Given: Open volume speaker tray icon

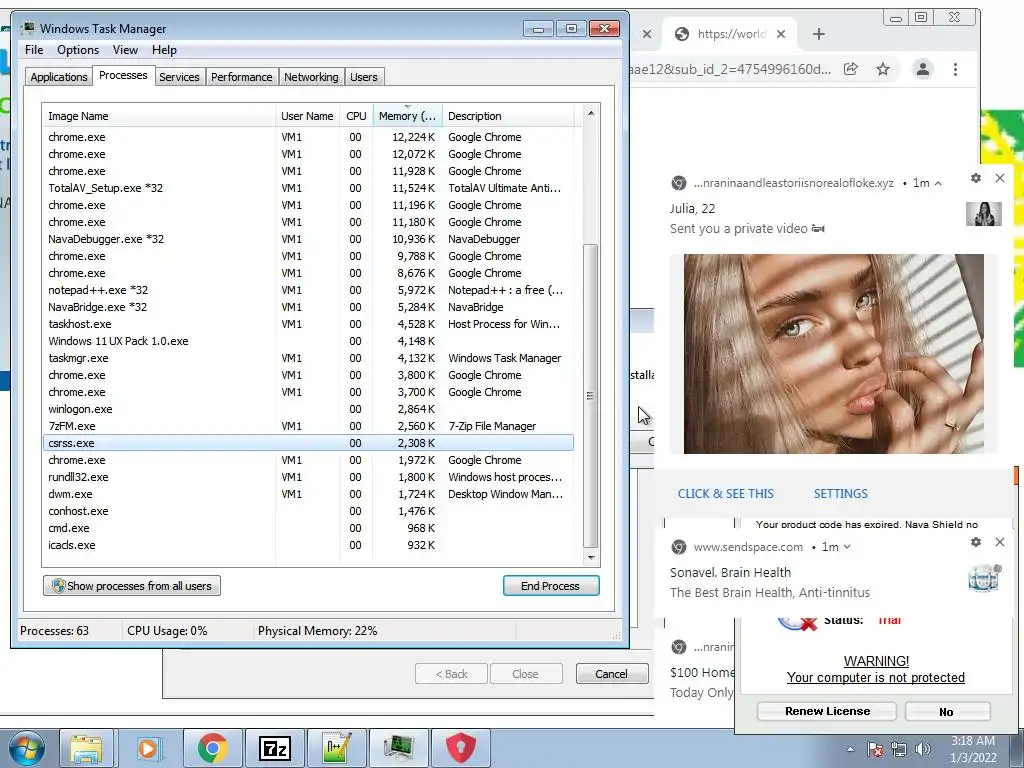Looking at the screenshot, I should coord(923,749).
